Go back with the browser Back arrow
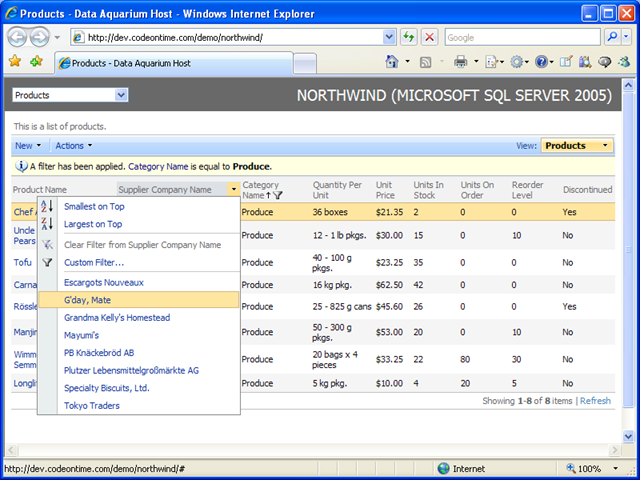 (x=17, y=38)
